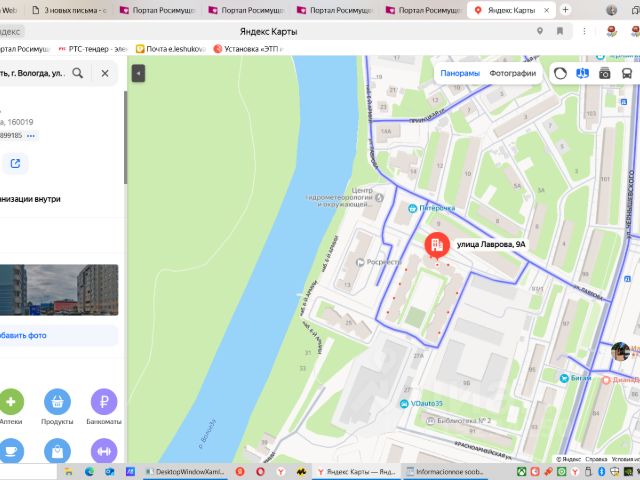Screen dimensions: 640x480
Task: Open Outlook from the taskbar
Action: [109, 472]
